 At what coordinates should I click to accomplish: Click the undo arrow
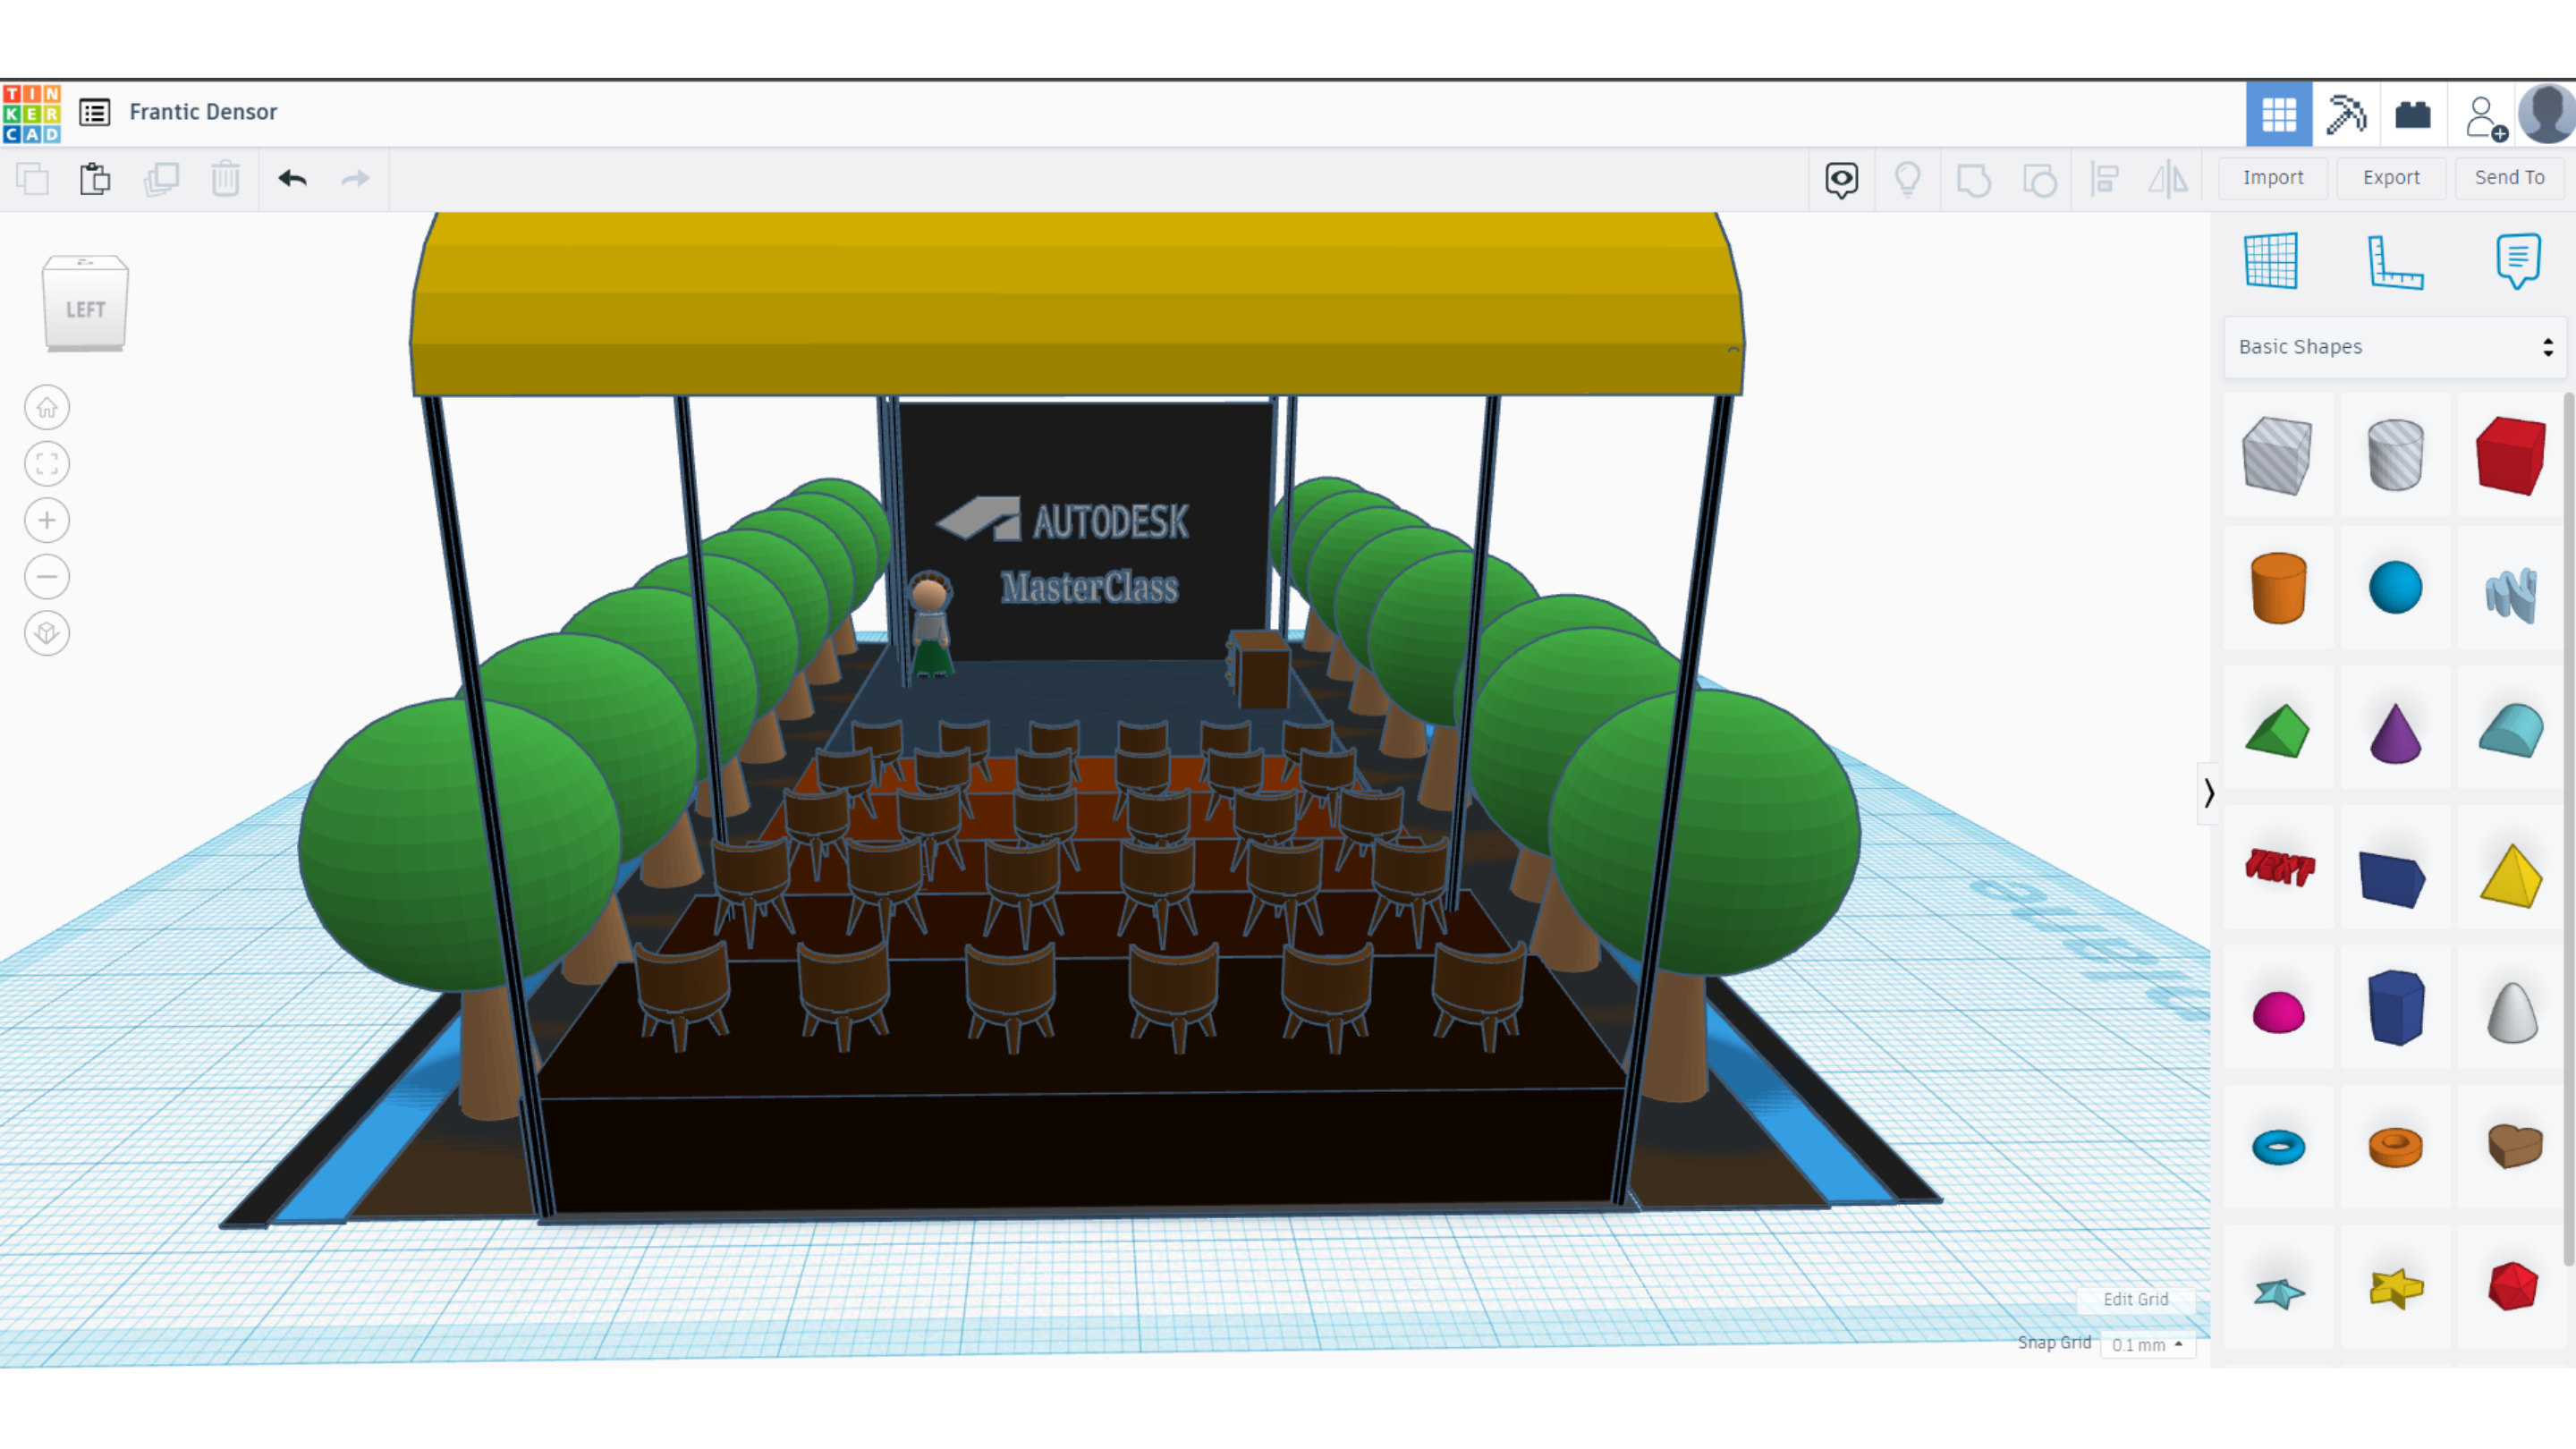pos(292,179)
